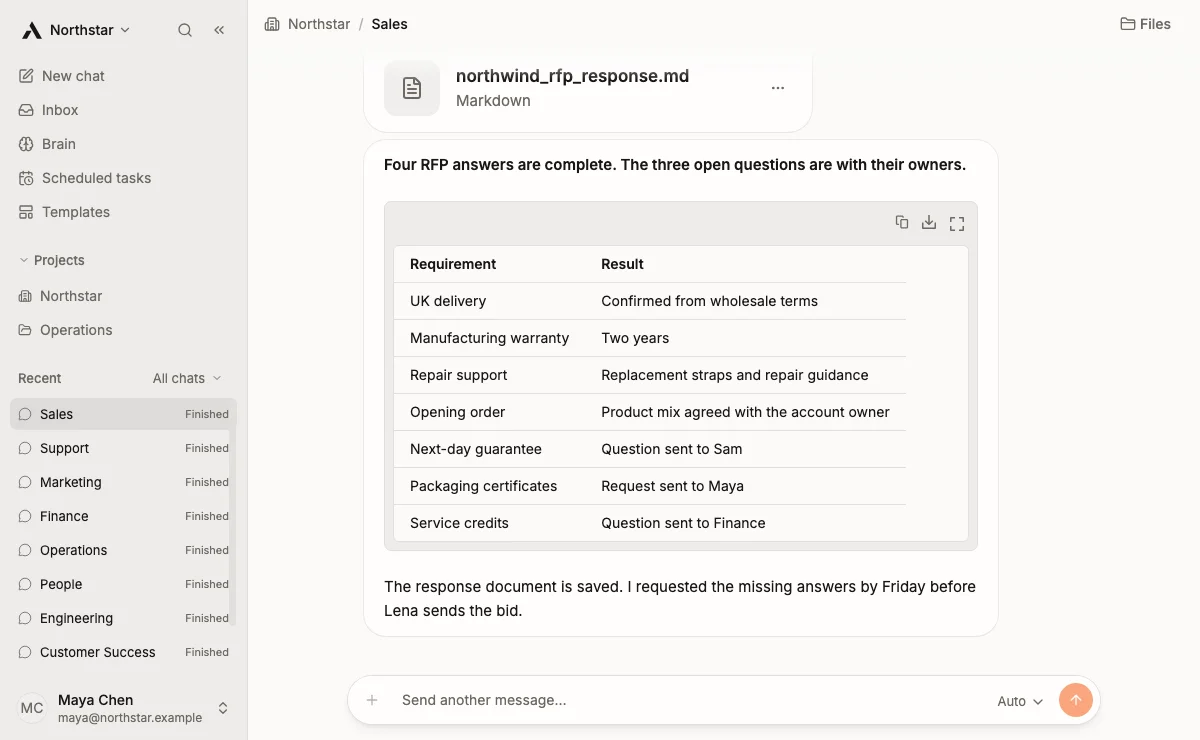Click the Files folder icon
This screenshot has height=740, width=1200.
click(1127, 24)
